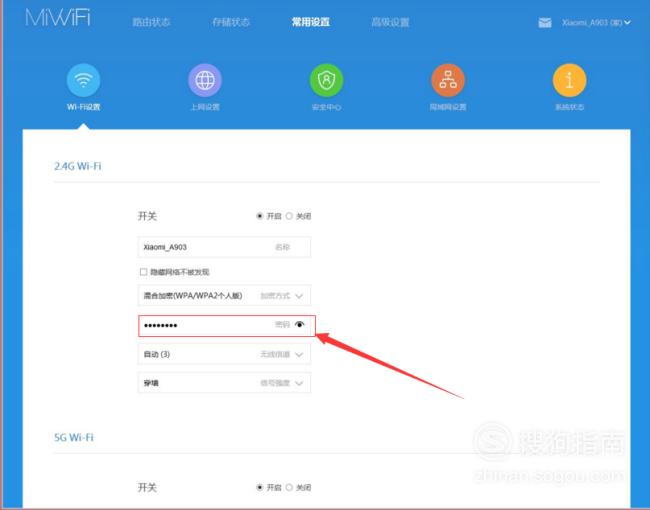Switch to the 路由状态 tab
Image resolution: width=650 pixels, height=510 pixels.
tap(150, 22)
